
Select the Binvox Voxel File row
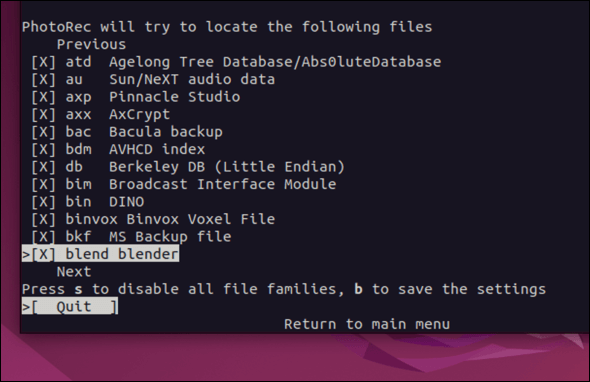coord(153,219)
